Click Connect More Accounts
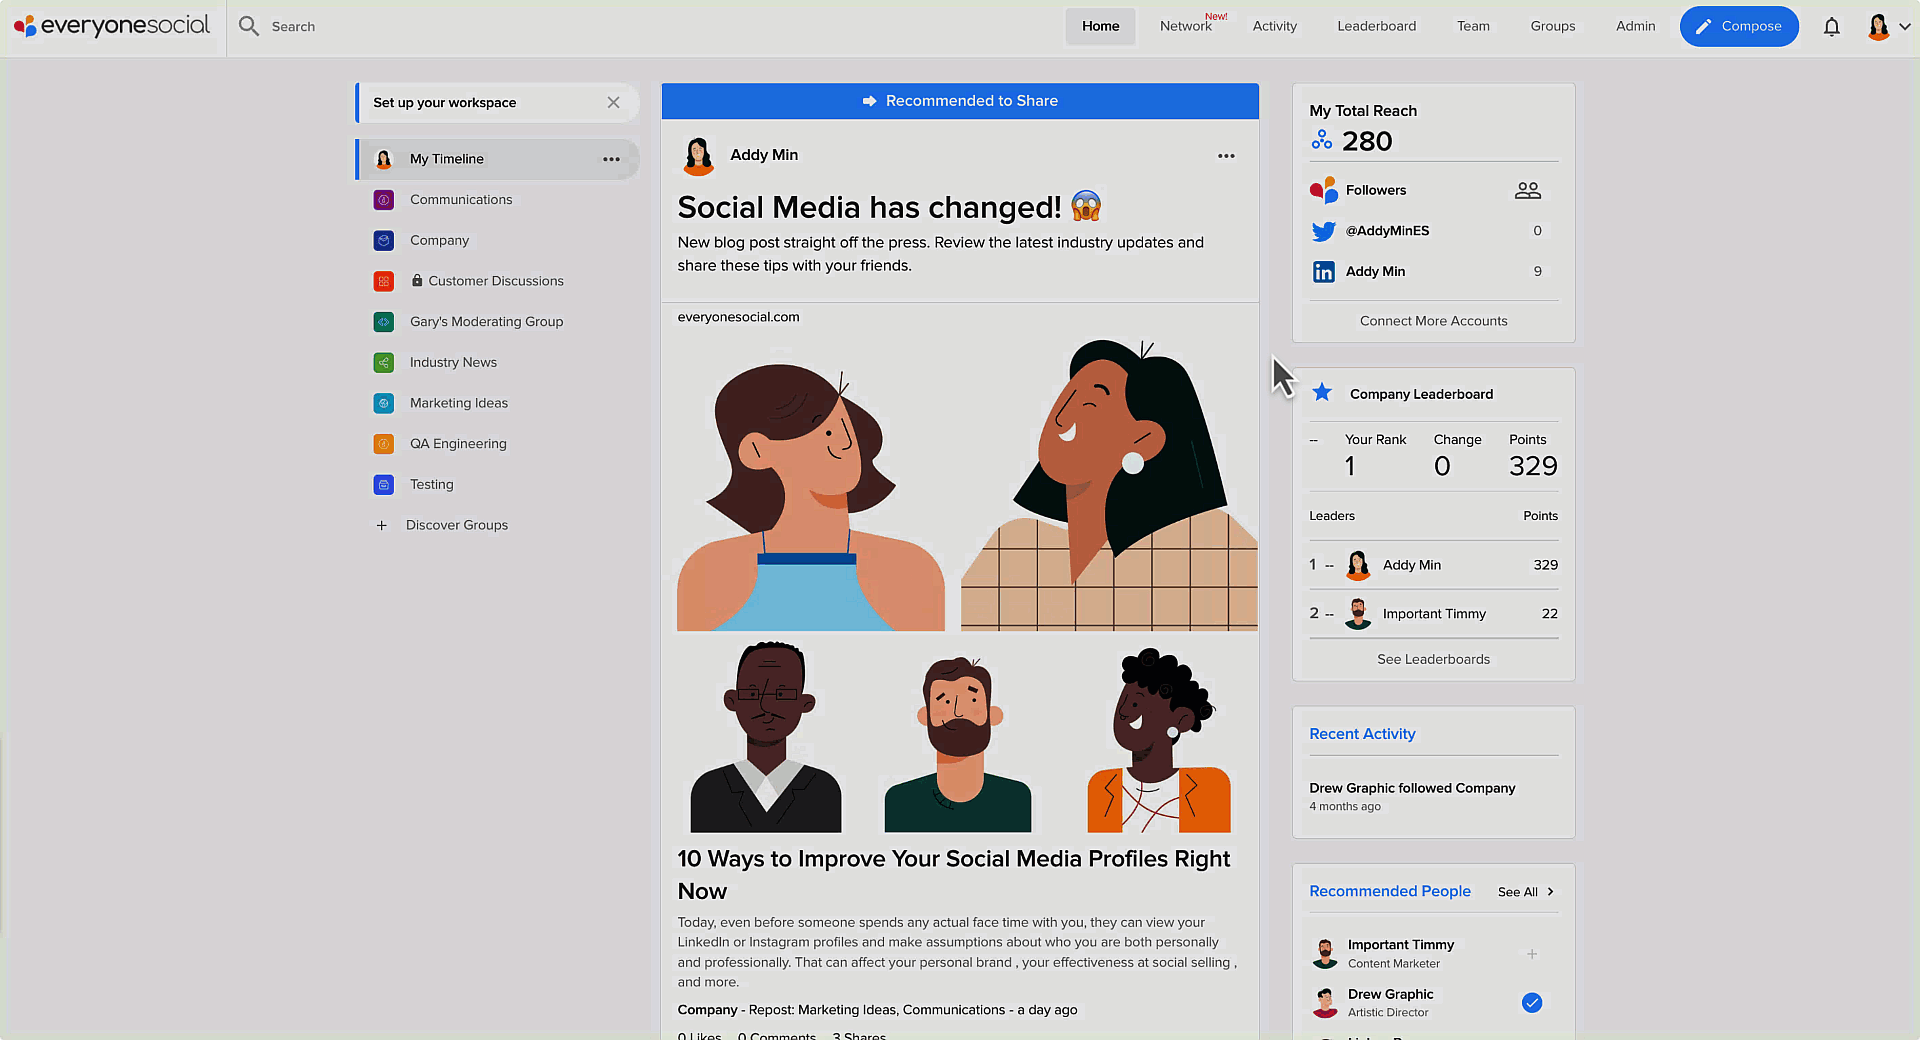This screenshot has width=1920, height=1040. [x=1433, y=320]
